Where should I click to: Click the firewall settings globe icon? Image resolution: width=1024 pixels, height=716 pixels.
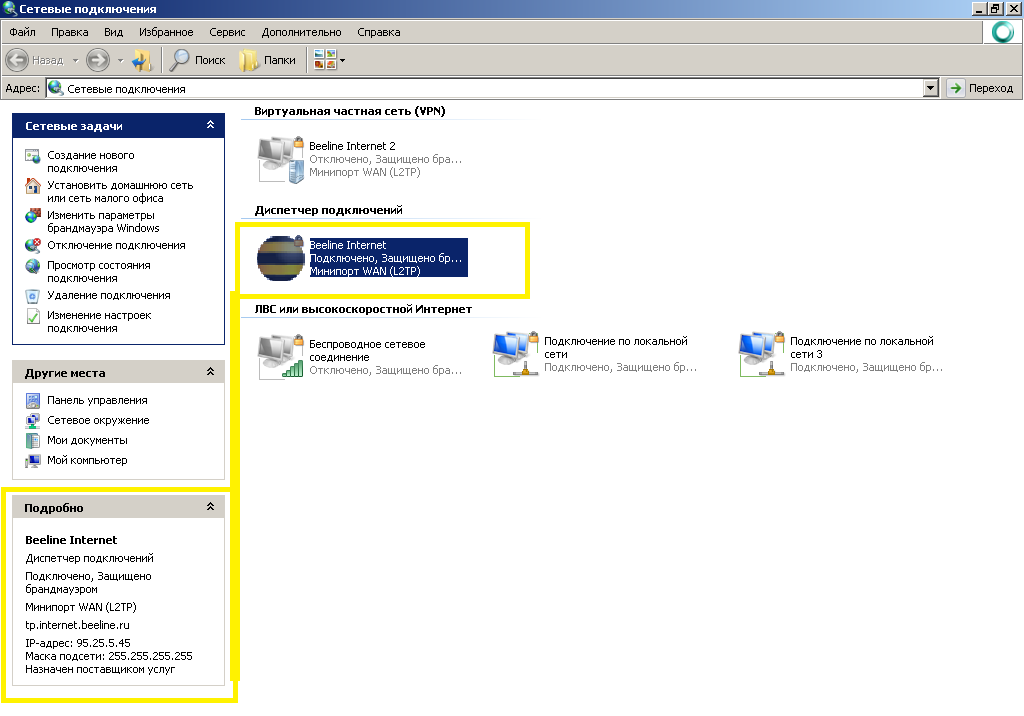pos(33,216)
